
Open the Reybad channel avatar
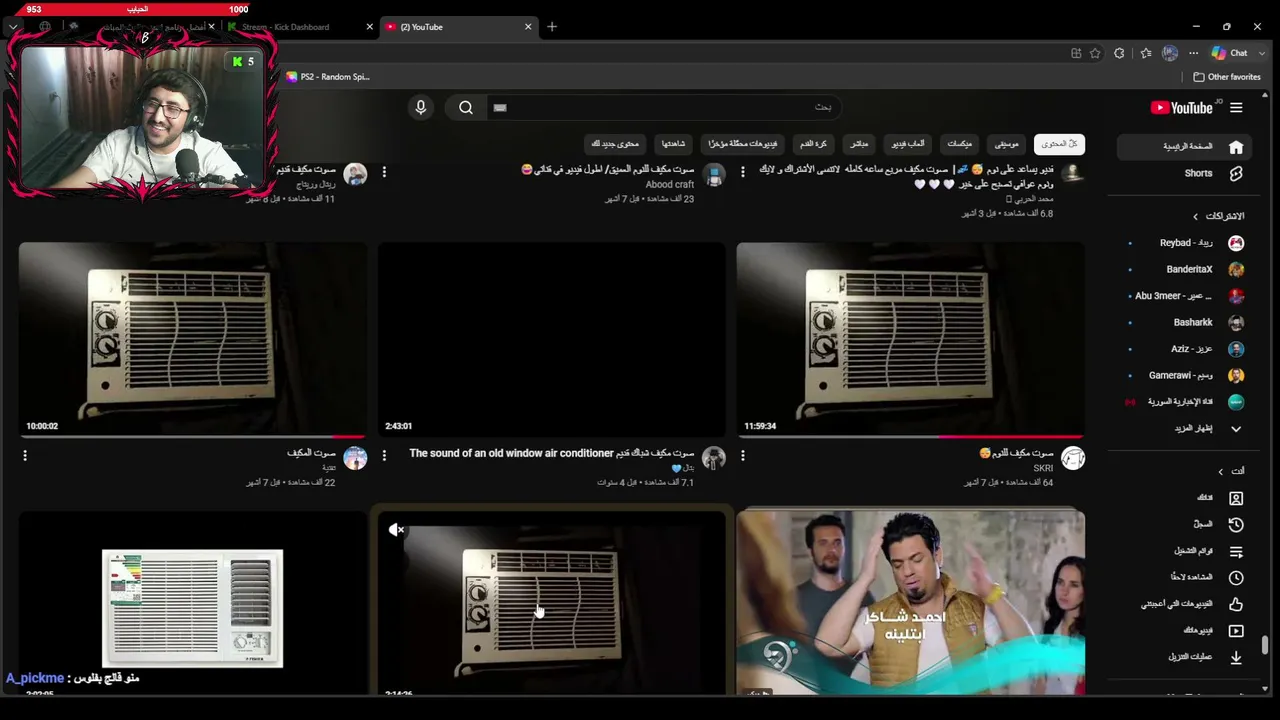[1236, 243]
